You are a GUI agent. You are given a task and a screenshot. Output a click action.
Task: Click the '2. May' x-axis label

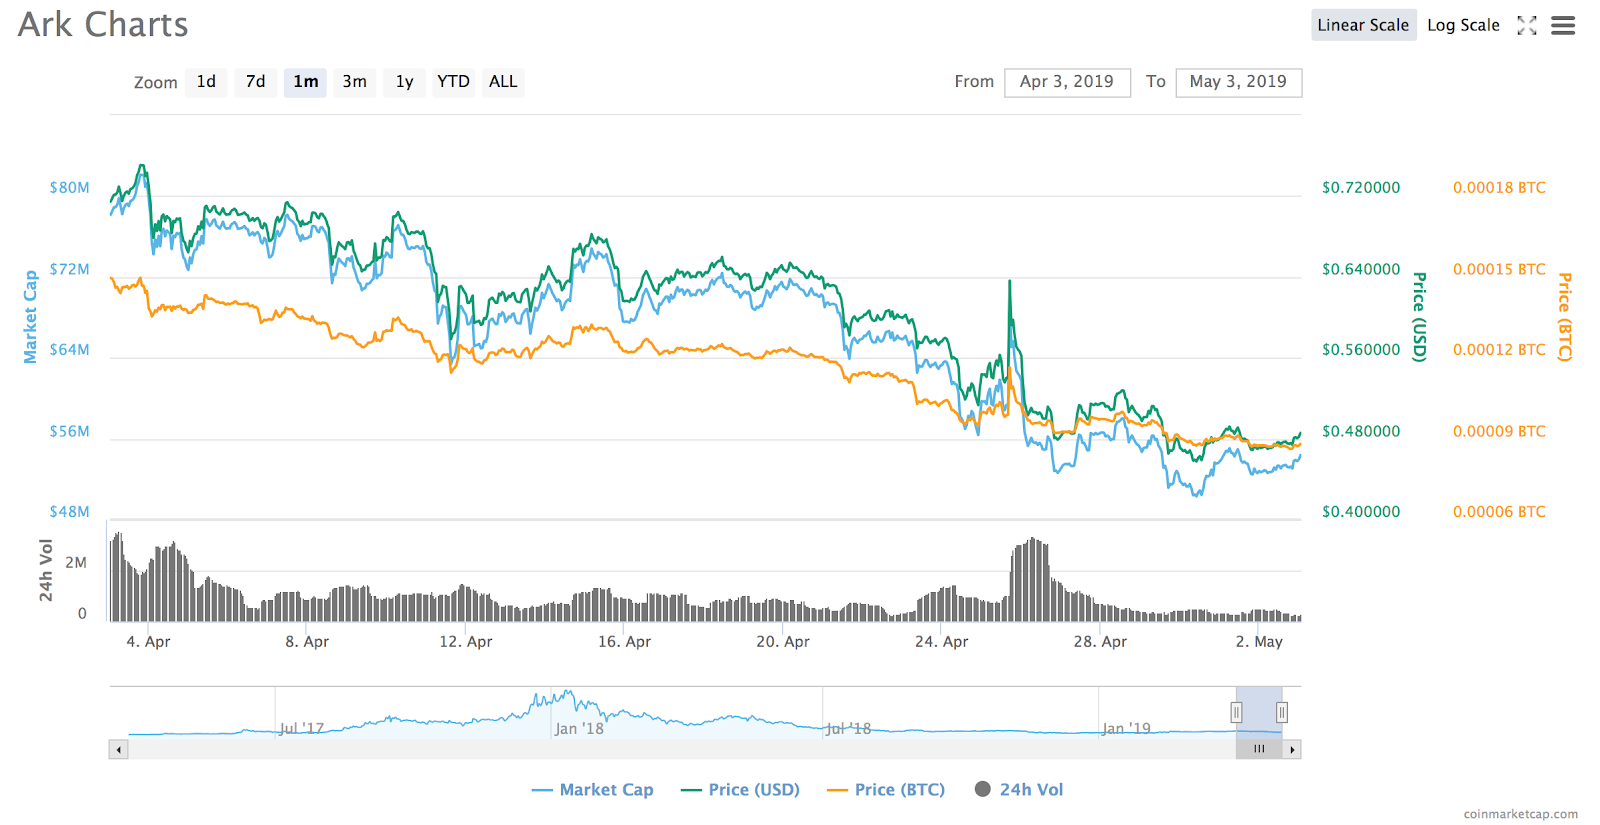pos(1259,642)
